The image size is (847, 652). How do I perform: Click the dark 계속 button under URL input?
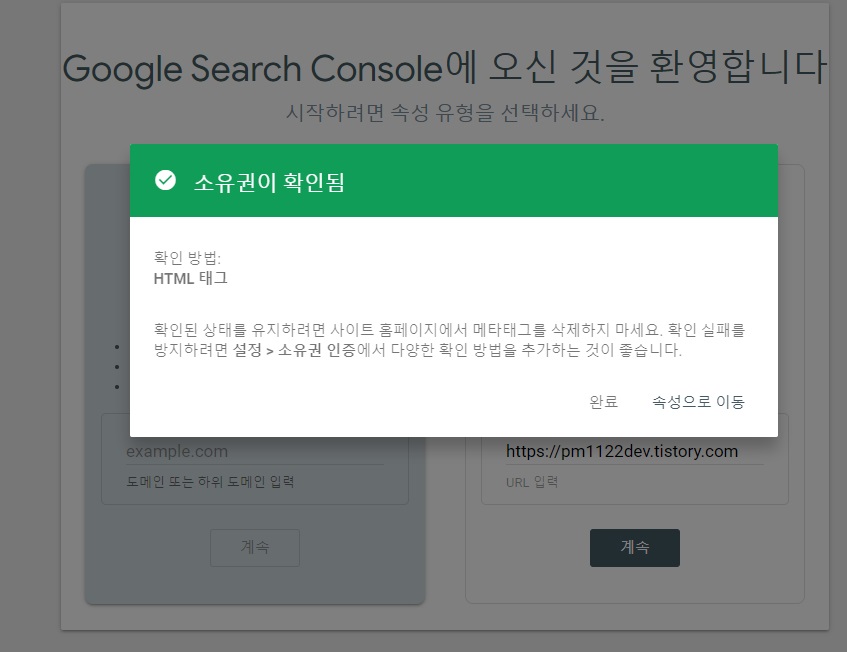click(635, 547)
